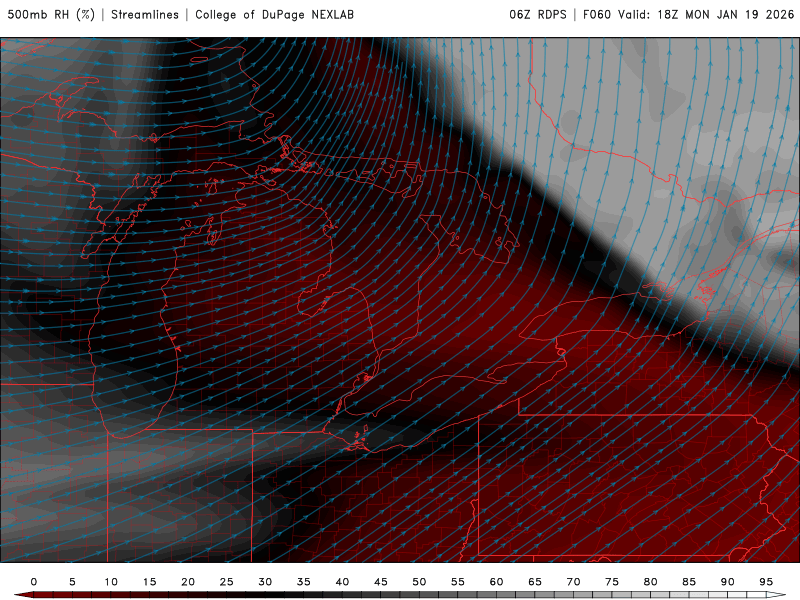Click the "30" label on the color scale
Image resolution: width=800 pixels, height=600 pixels.
point(265,582)
